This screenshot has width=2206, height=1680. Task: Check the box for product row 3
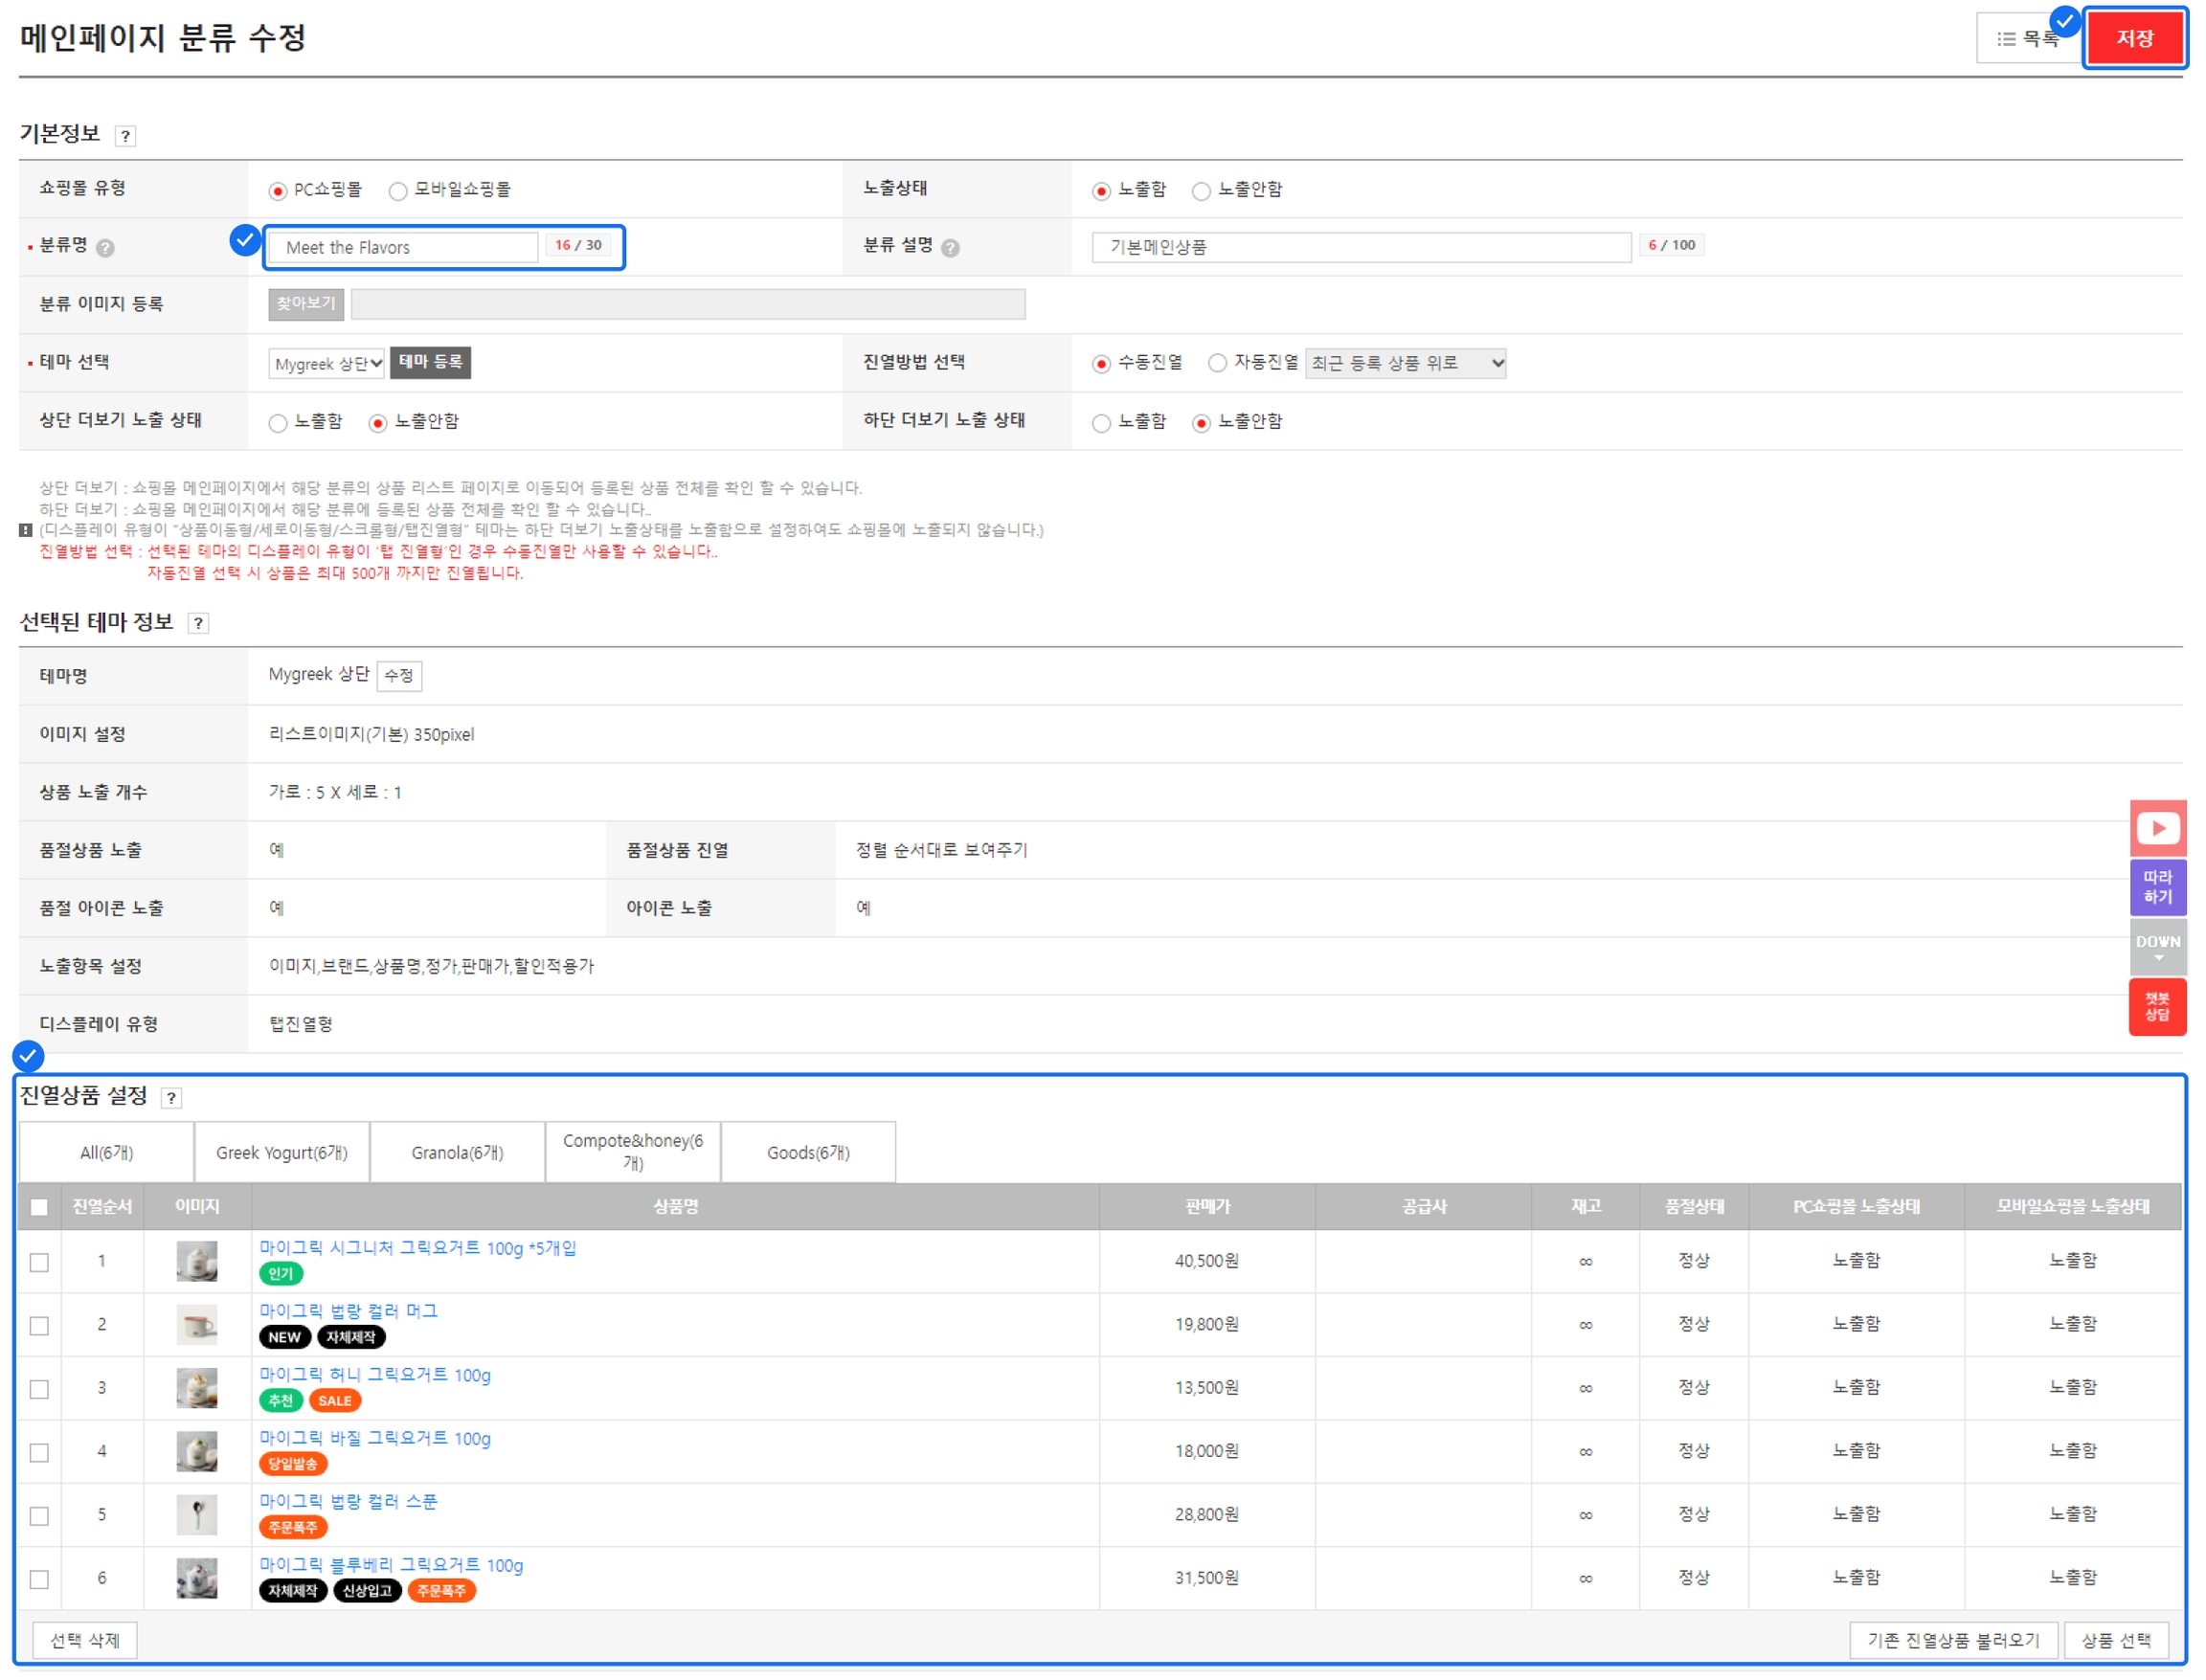39,1389
